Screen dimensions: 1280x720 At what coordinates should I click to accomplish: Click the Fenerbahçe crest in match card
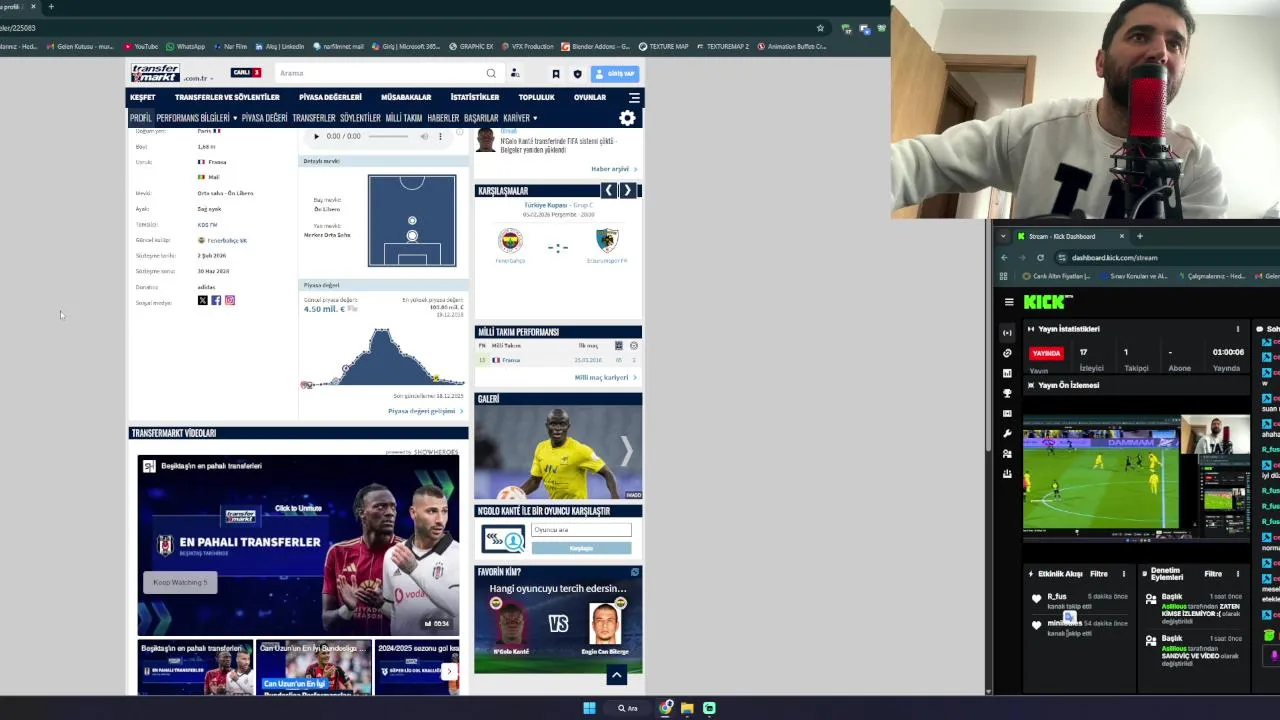click(510, 241)
